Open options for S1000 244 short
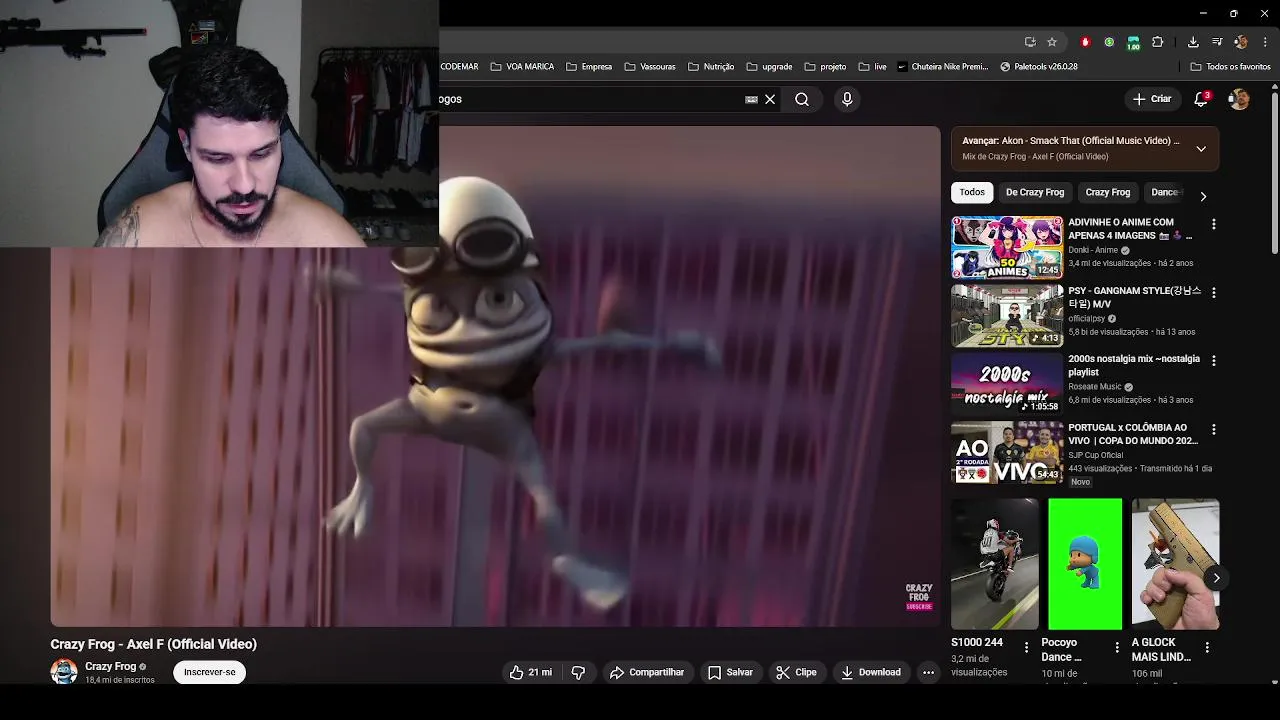This screenshot has height=720, width=1280. [x=1026, y=647]
